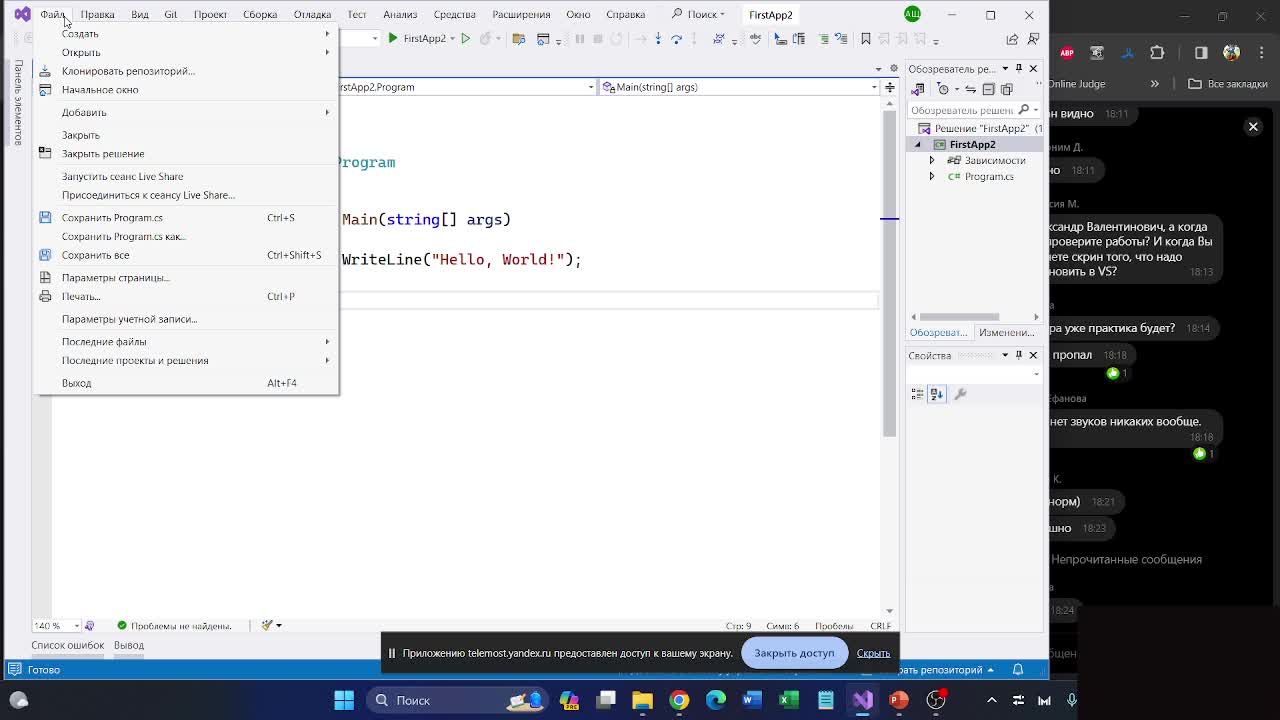Click the Step Into debug arrow icon

tap(658, 38)
